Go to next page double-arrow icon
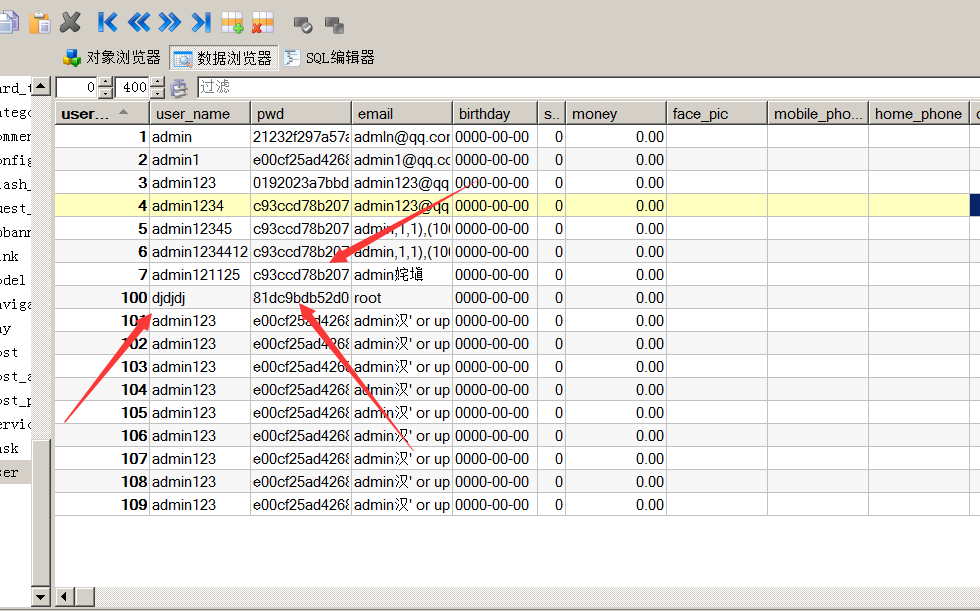The width and height of the screenshot is (980, 611). tap(169, 23)
